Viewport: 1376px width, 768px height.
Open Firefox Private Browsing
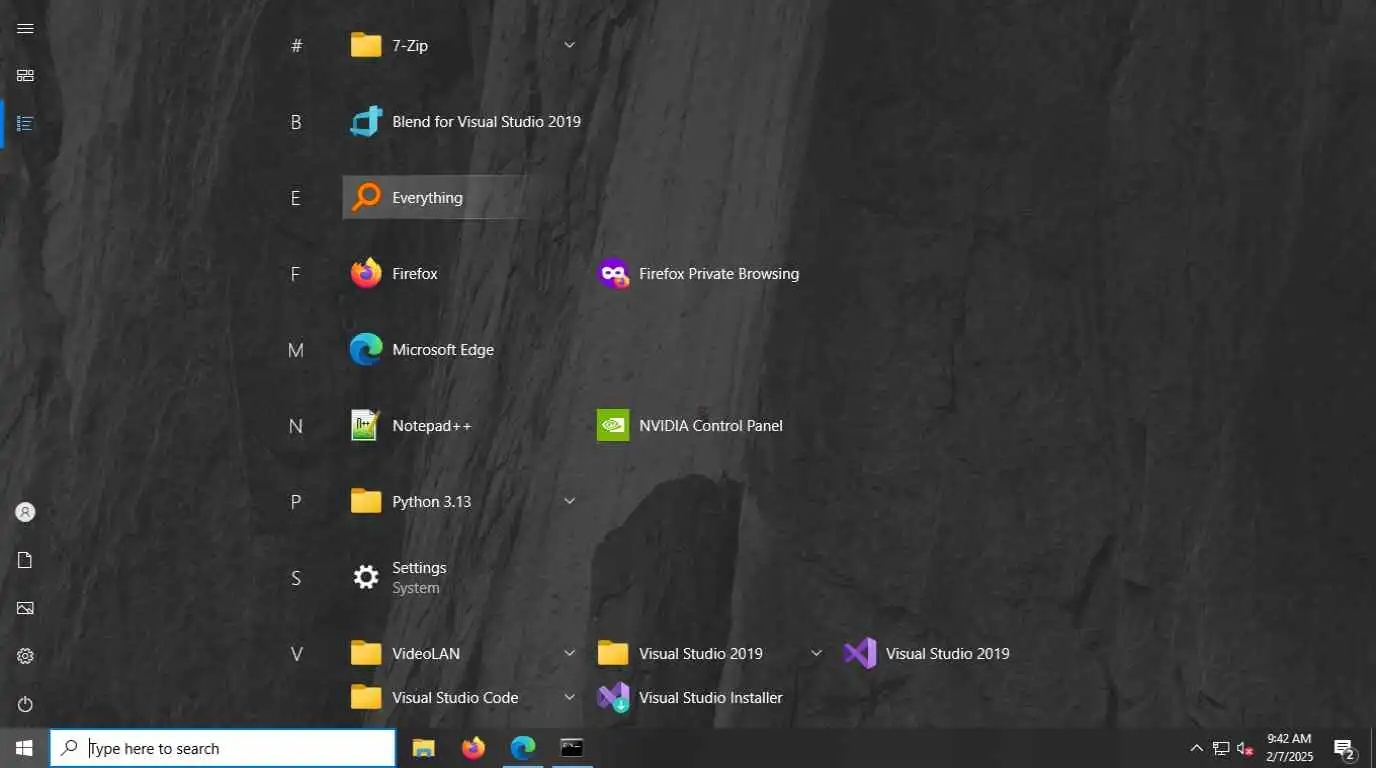coord(712,274)
